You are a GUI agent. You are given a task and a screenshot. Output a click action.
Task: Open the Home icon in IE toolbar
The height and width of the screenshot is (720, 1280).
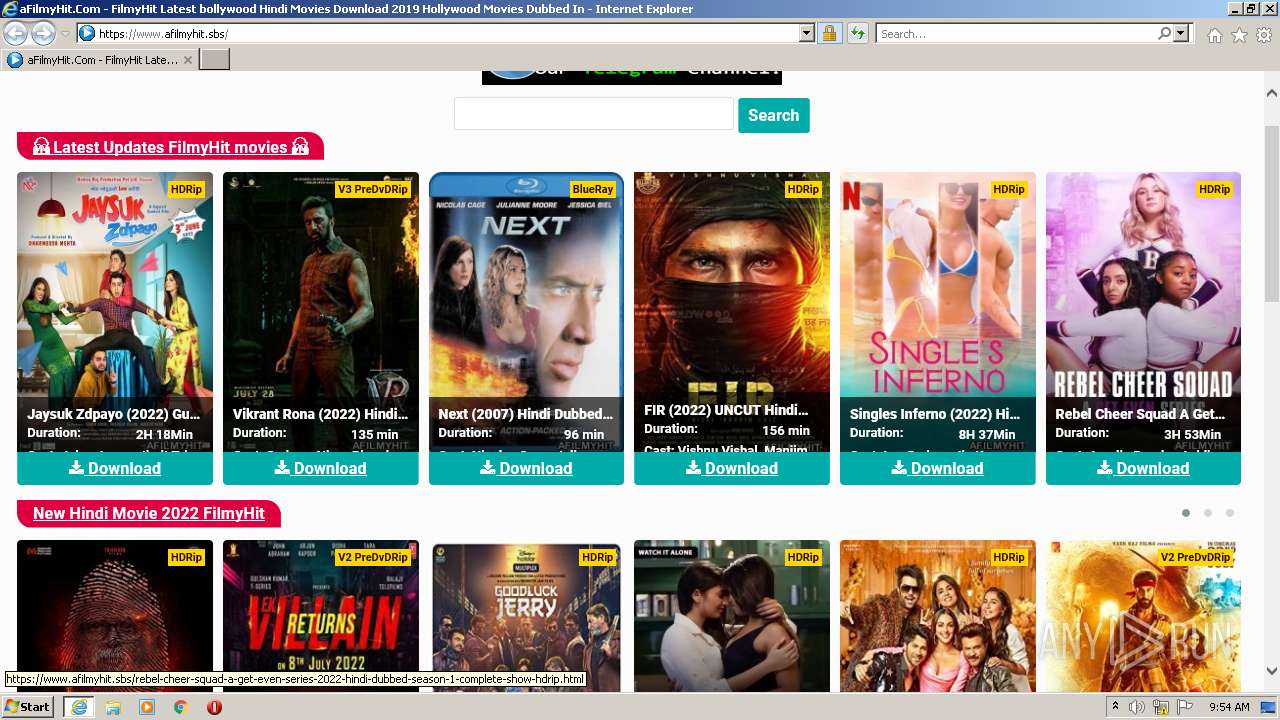pos(1214,35)
